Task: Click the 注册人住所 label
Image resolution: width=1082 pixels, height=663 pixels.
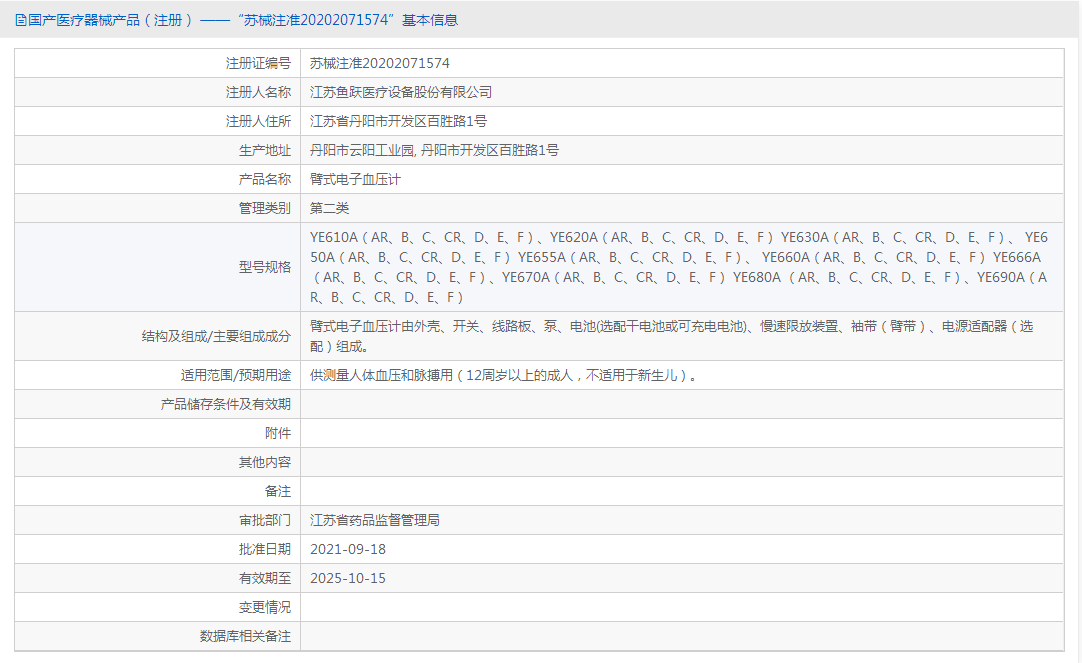Action: tap(258, 121)
